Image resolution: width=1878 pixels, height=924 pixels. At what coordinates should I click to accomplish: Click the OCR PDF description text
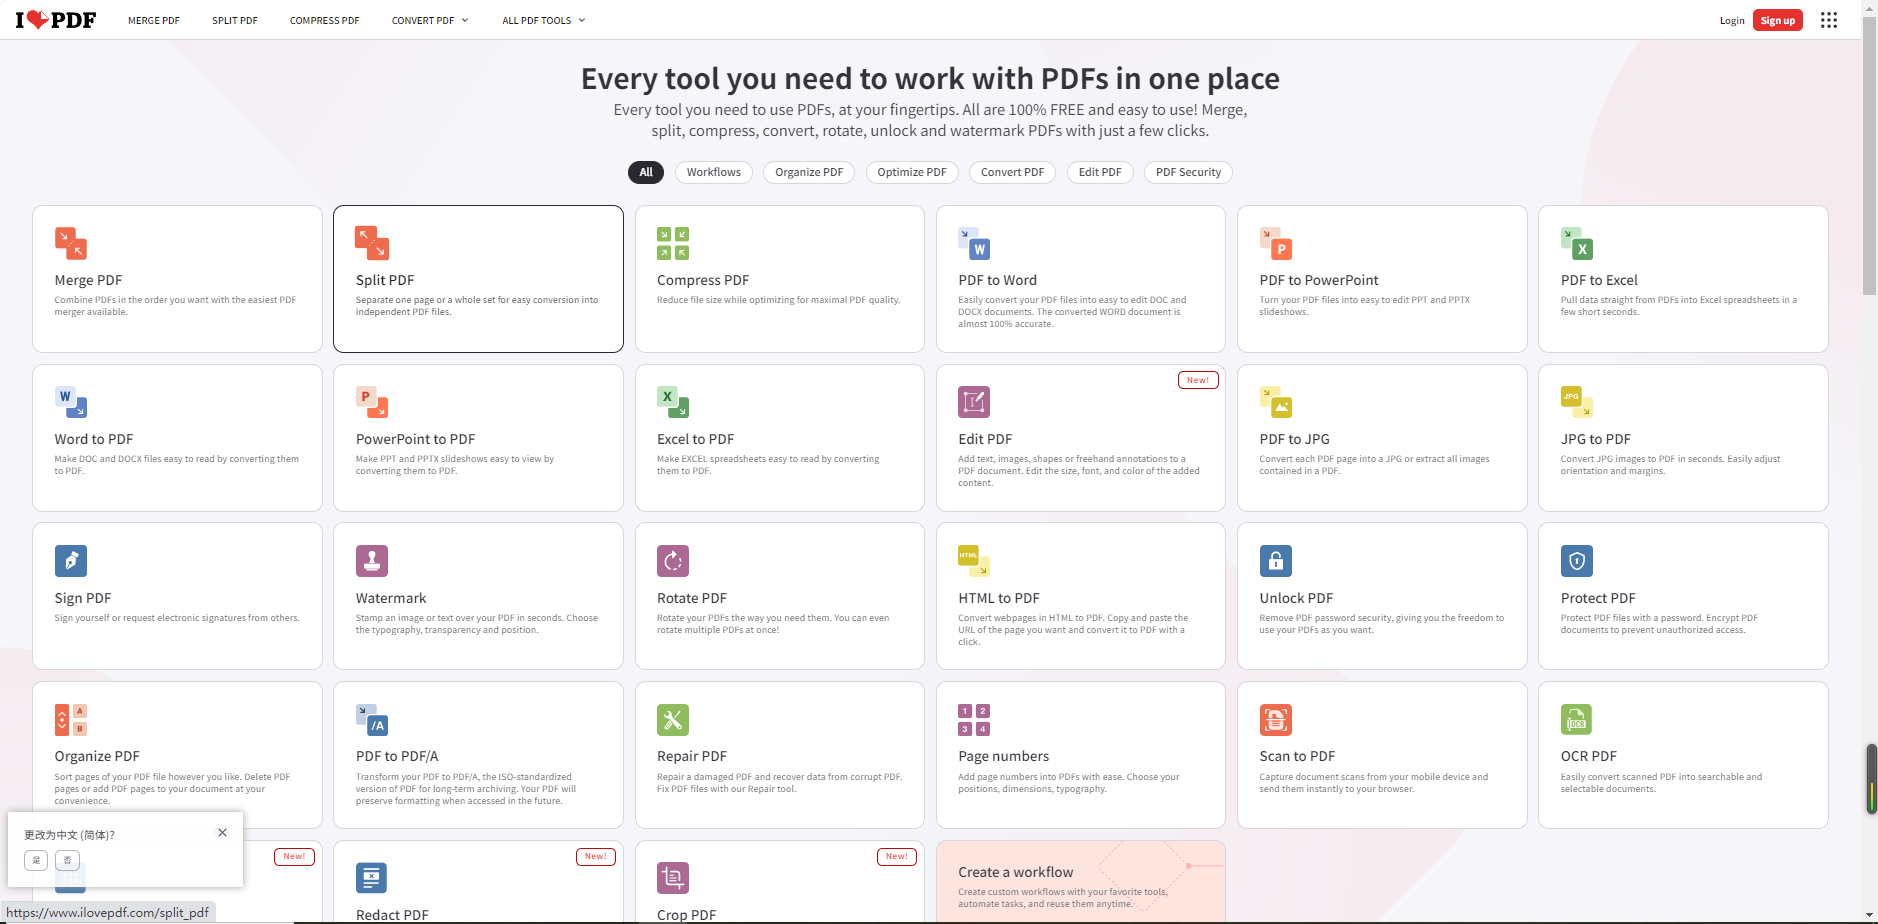click(x=1662, y=783)
